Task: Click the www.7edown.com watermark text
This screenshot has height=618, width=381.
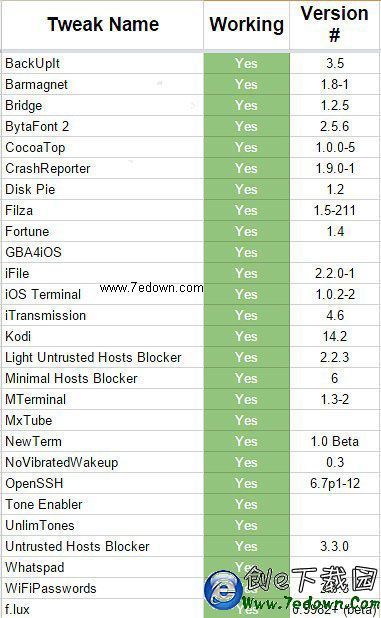Action: (x=152, y=288)
